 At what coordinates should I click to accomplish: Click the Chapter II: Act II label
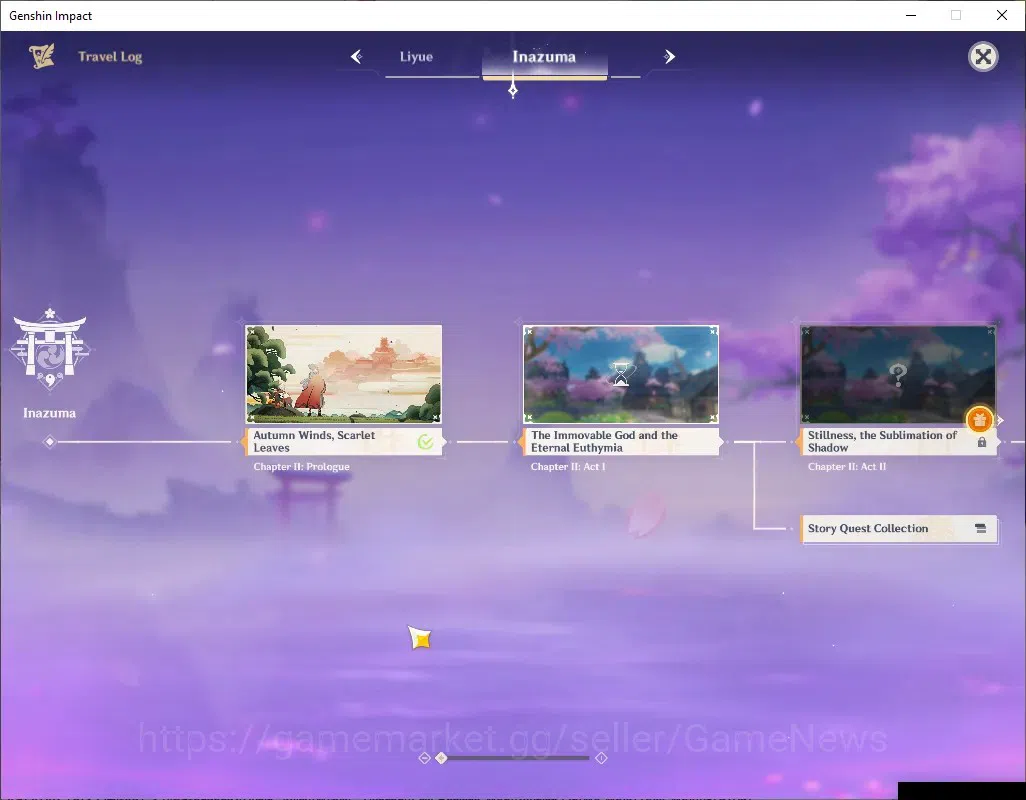(x=847, y=466)
